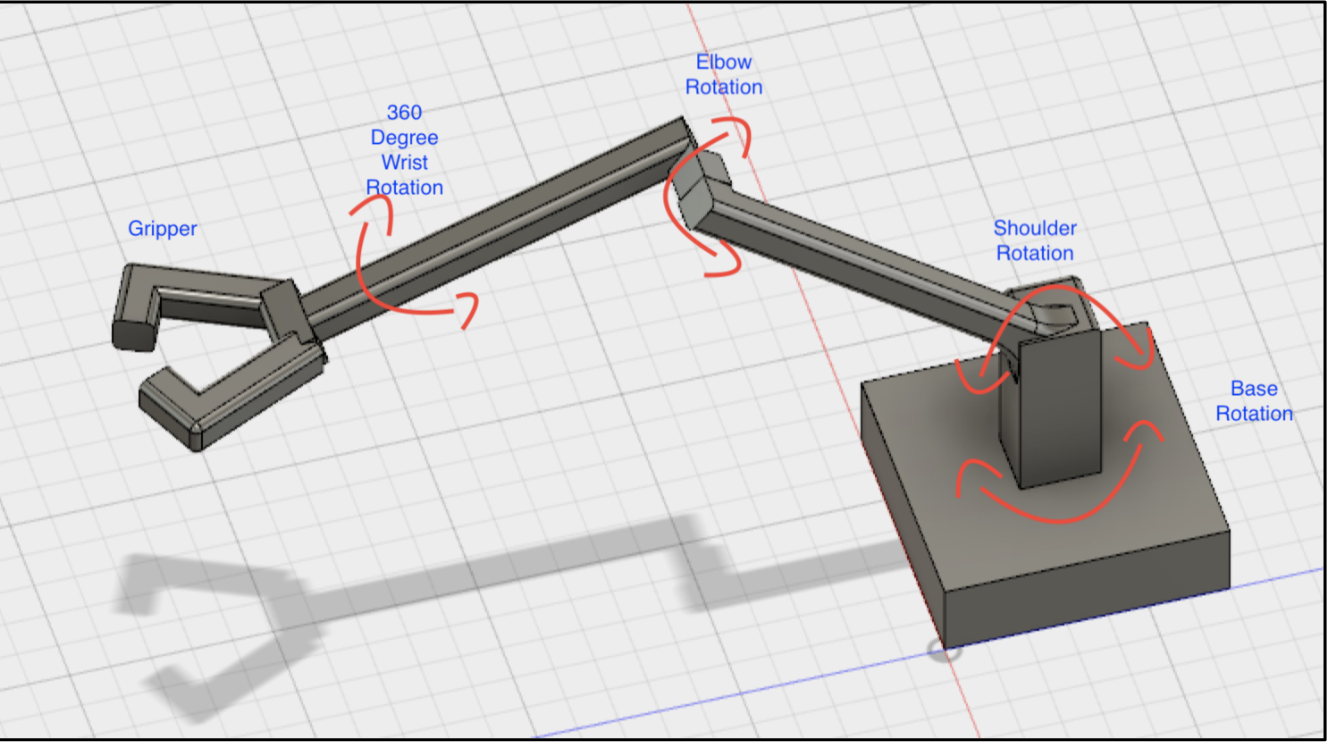Click the Elbow Rotation annotation text
The width and height of the screenshot is (1332, 744).
(724, 75)
